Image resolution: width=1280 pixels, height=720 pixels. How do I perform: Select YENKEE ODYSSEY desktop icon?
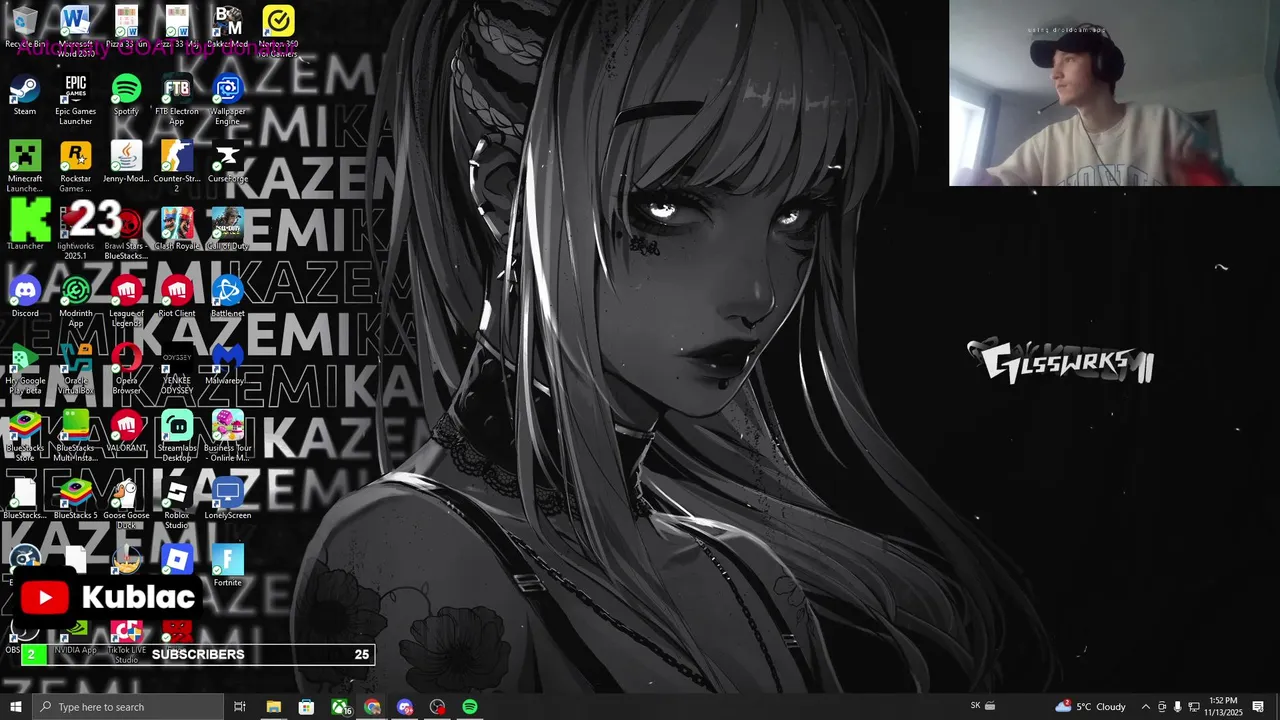click(x=177, y=369)
